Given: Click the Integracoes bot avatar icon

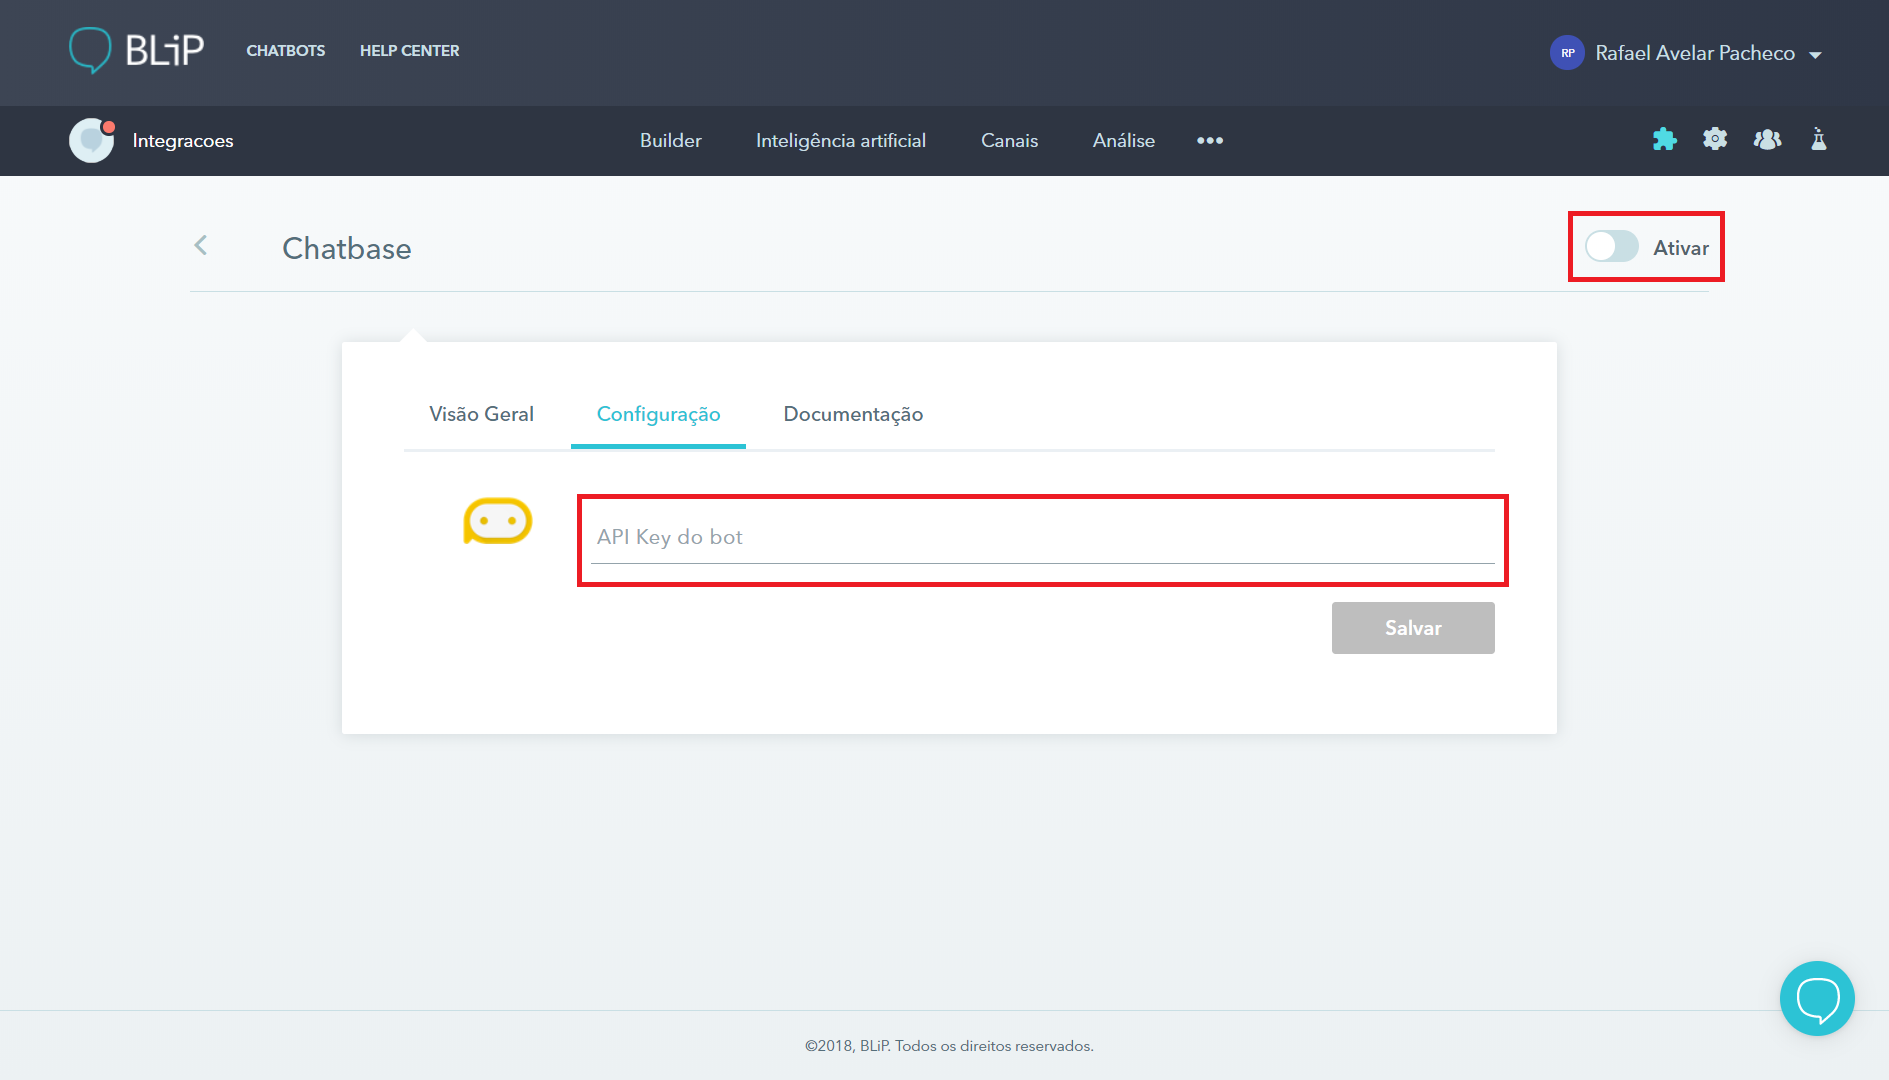Looking at the screenshot, I should 91,140.
